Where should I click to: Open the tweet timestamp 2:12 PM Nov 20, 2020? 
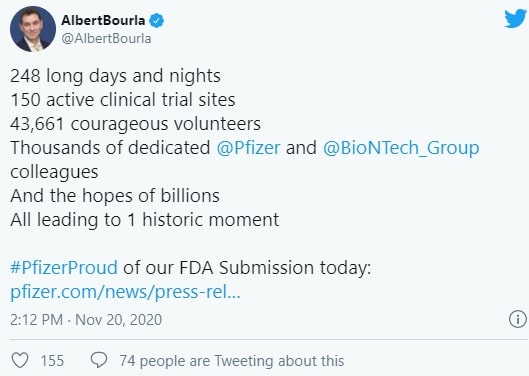(x=86, y=320)
